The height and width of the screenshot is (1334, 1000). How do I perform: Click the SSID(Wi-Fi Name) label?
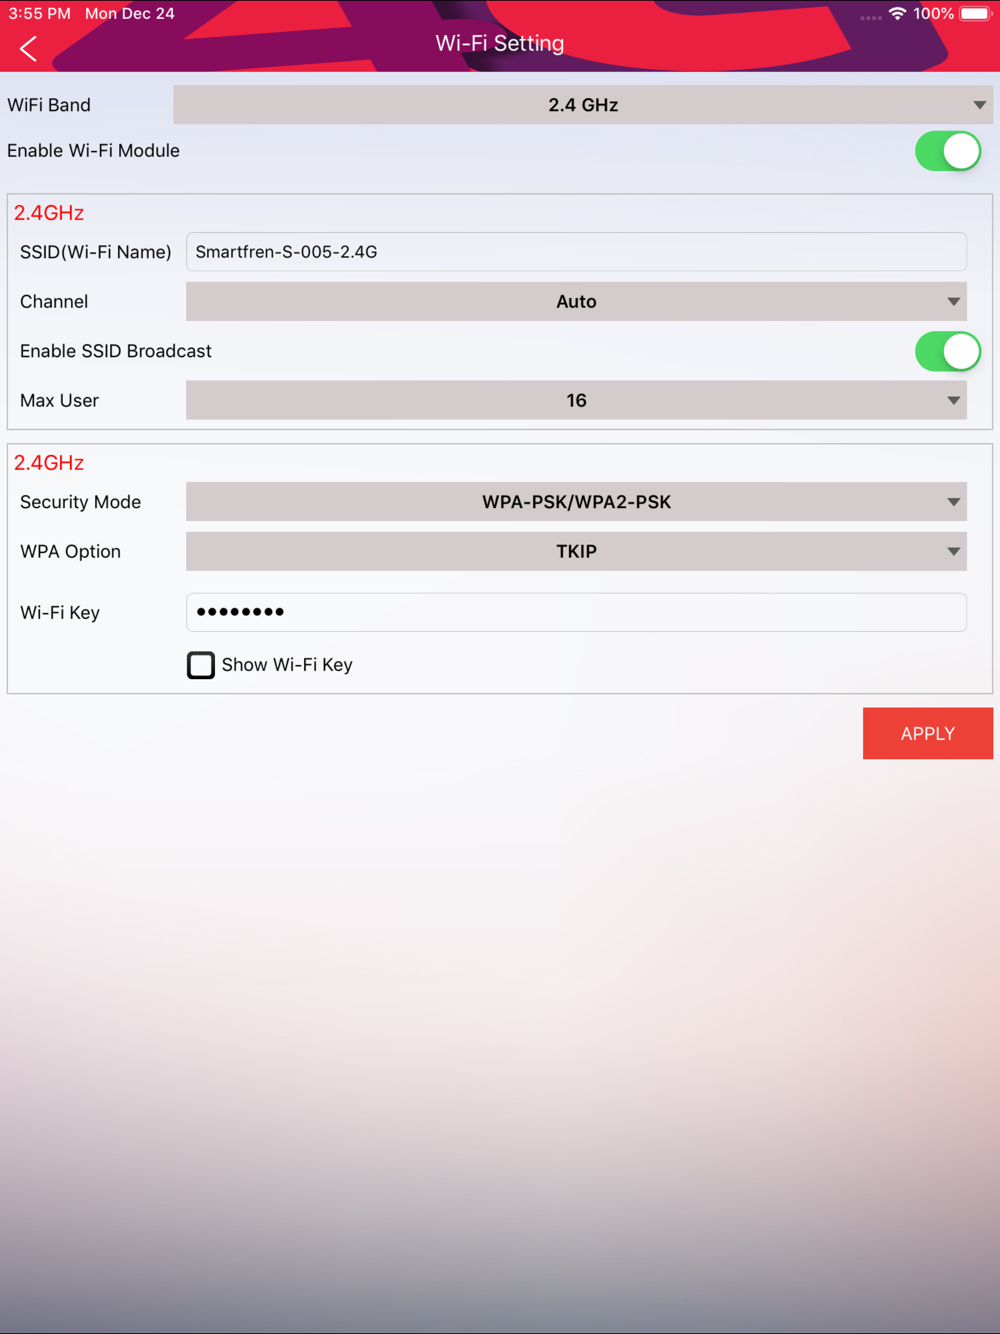click(x=96, y=252)
